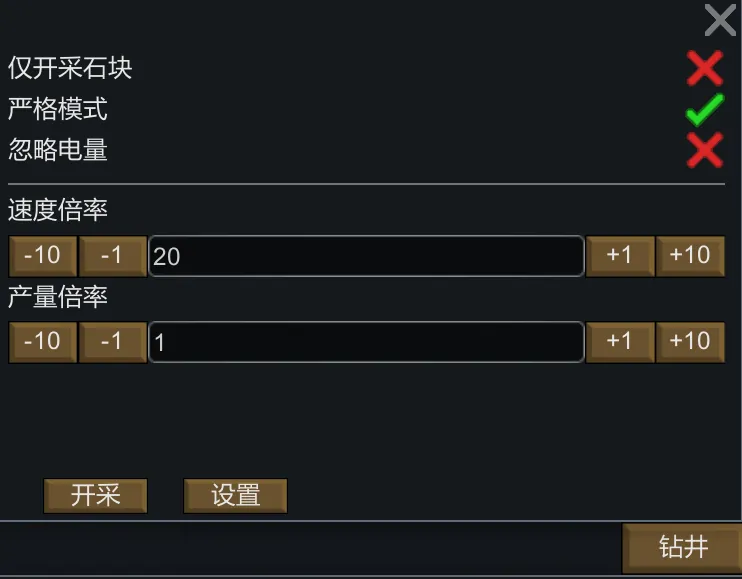Click the 忽略电量 label text

tap(58, 150)
